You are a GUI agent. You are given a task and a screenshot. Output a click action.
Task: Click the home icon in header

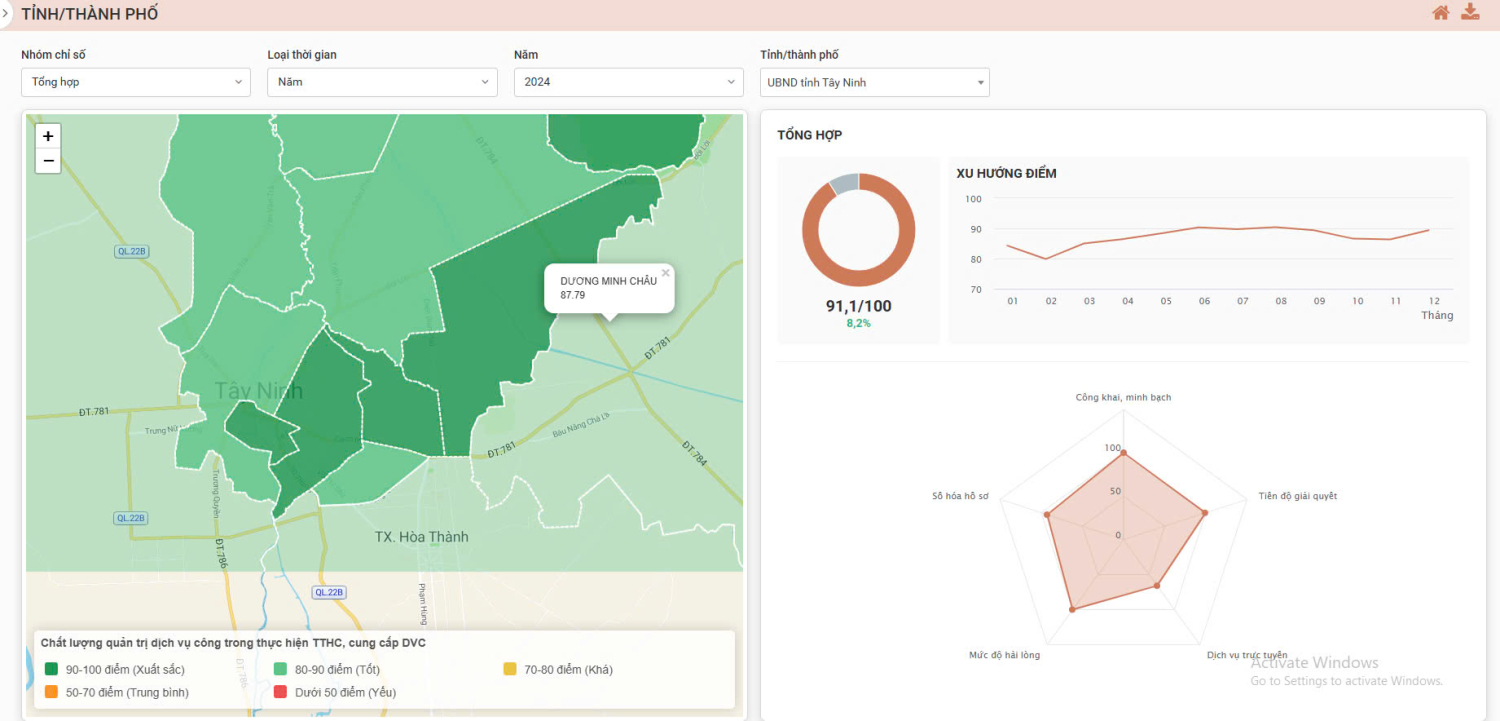[1440, 13]
